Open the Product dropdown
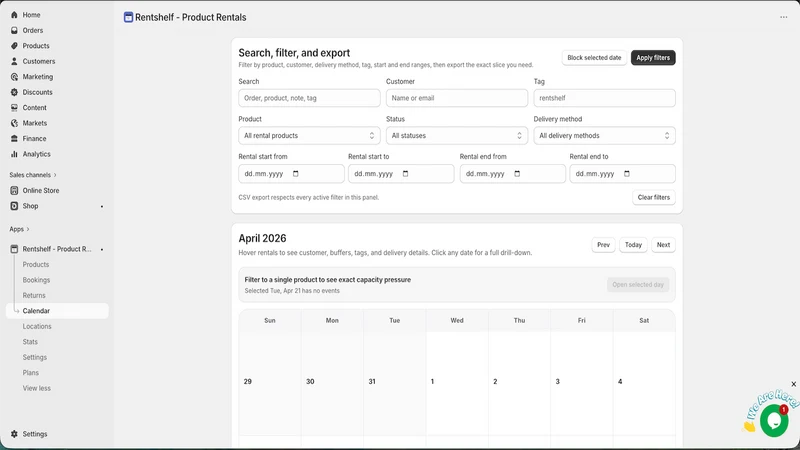The image size is (800, 450). click(x=309, y=136)
